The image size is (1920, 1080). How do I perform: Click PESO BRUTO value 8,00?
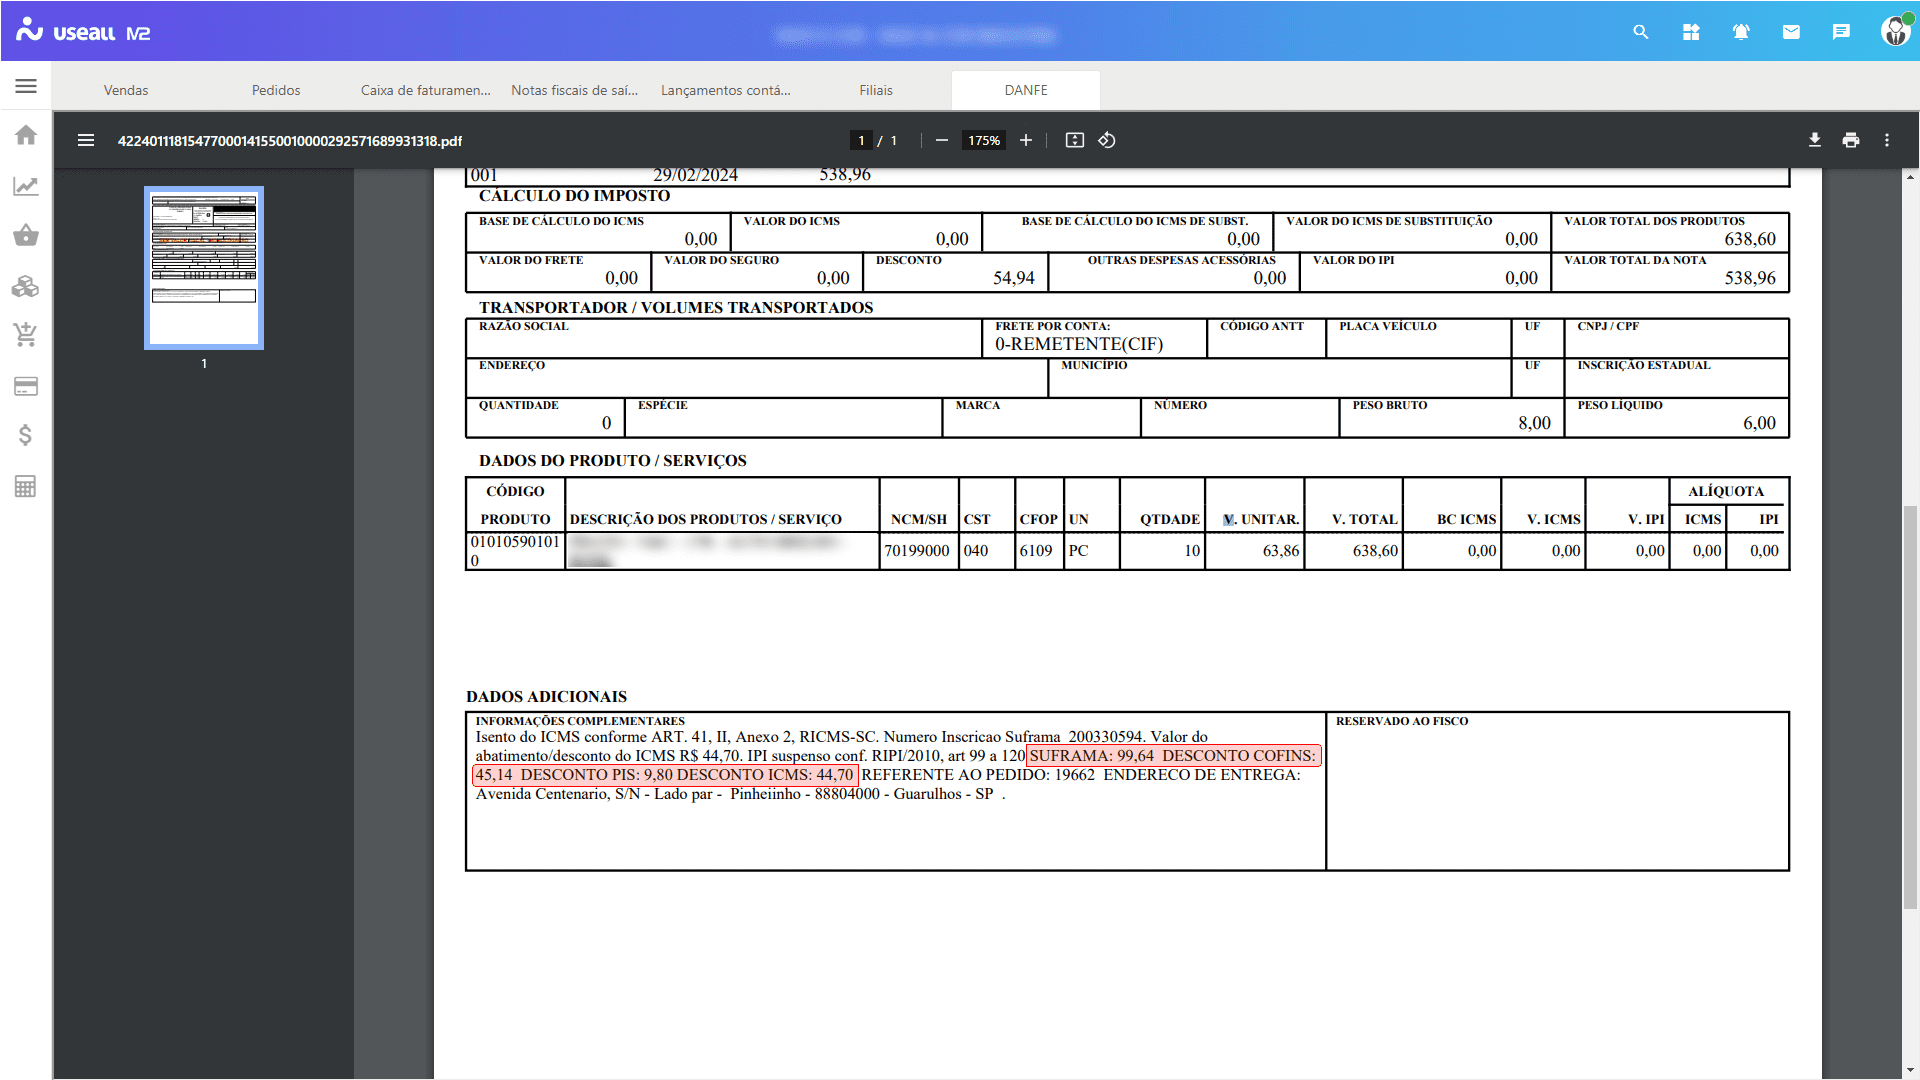point(1534,423)
